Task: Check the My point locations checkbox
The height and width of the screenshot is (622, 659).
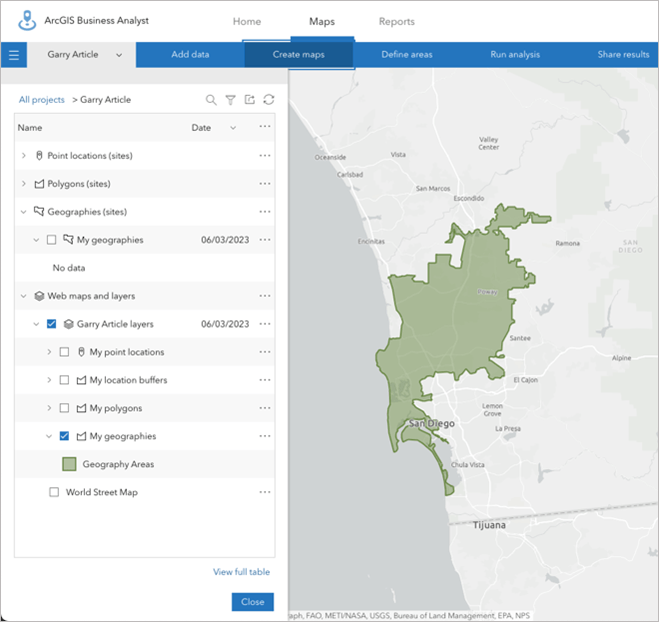Action: click(64, 352)
